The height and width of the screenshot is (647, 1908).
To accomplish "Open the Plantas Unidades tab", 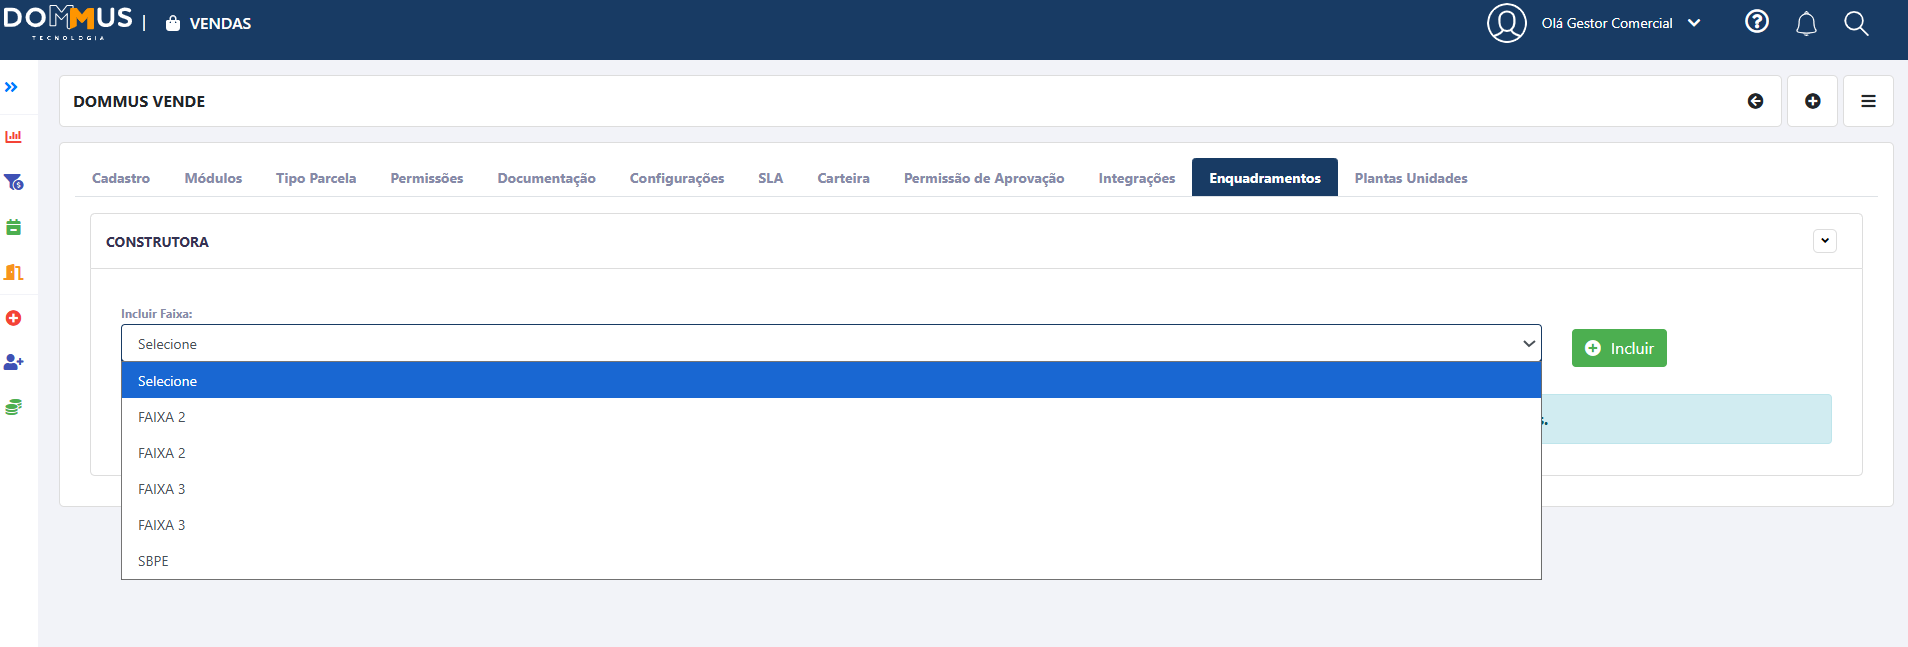I will click(x=1410, y=178).
